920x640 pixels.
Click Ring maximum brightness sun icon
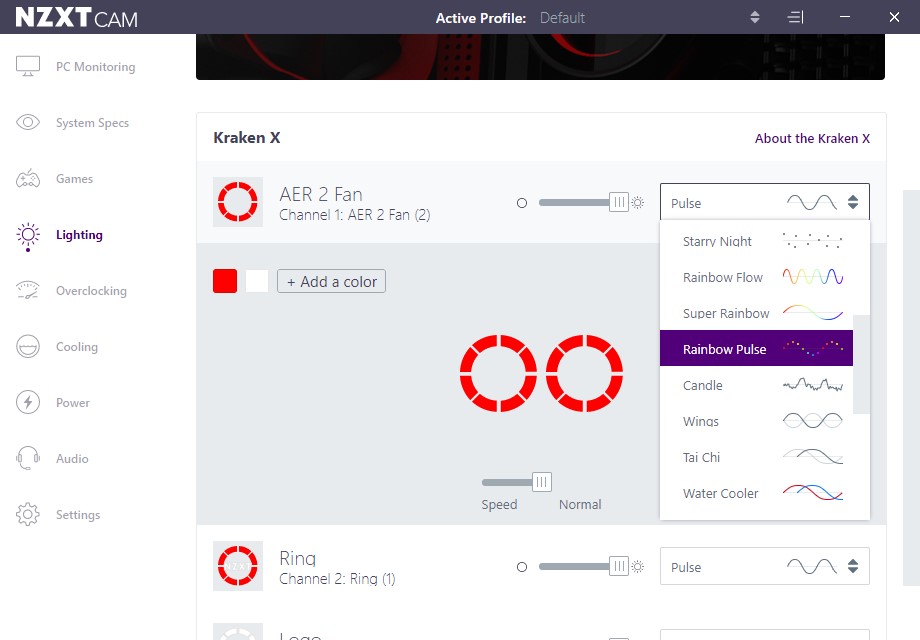click(x=638, y=567)
